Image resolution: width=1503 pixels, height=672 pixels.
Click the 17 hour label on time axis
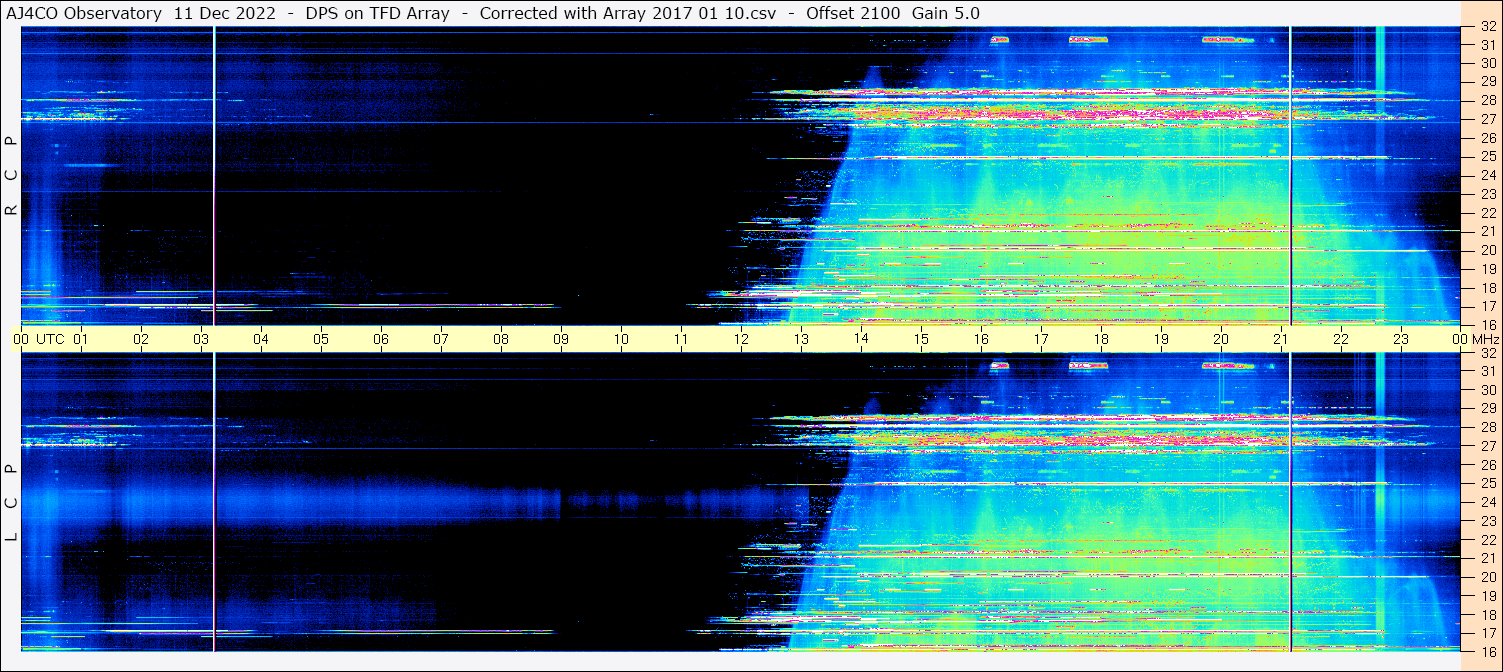[x=1041, y=339]
